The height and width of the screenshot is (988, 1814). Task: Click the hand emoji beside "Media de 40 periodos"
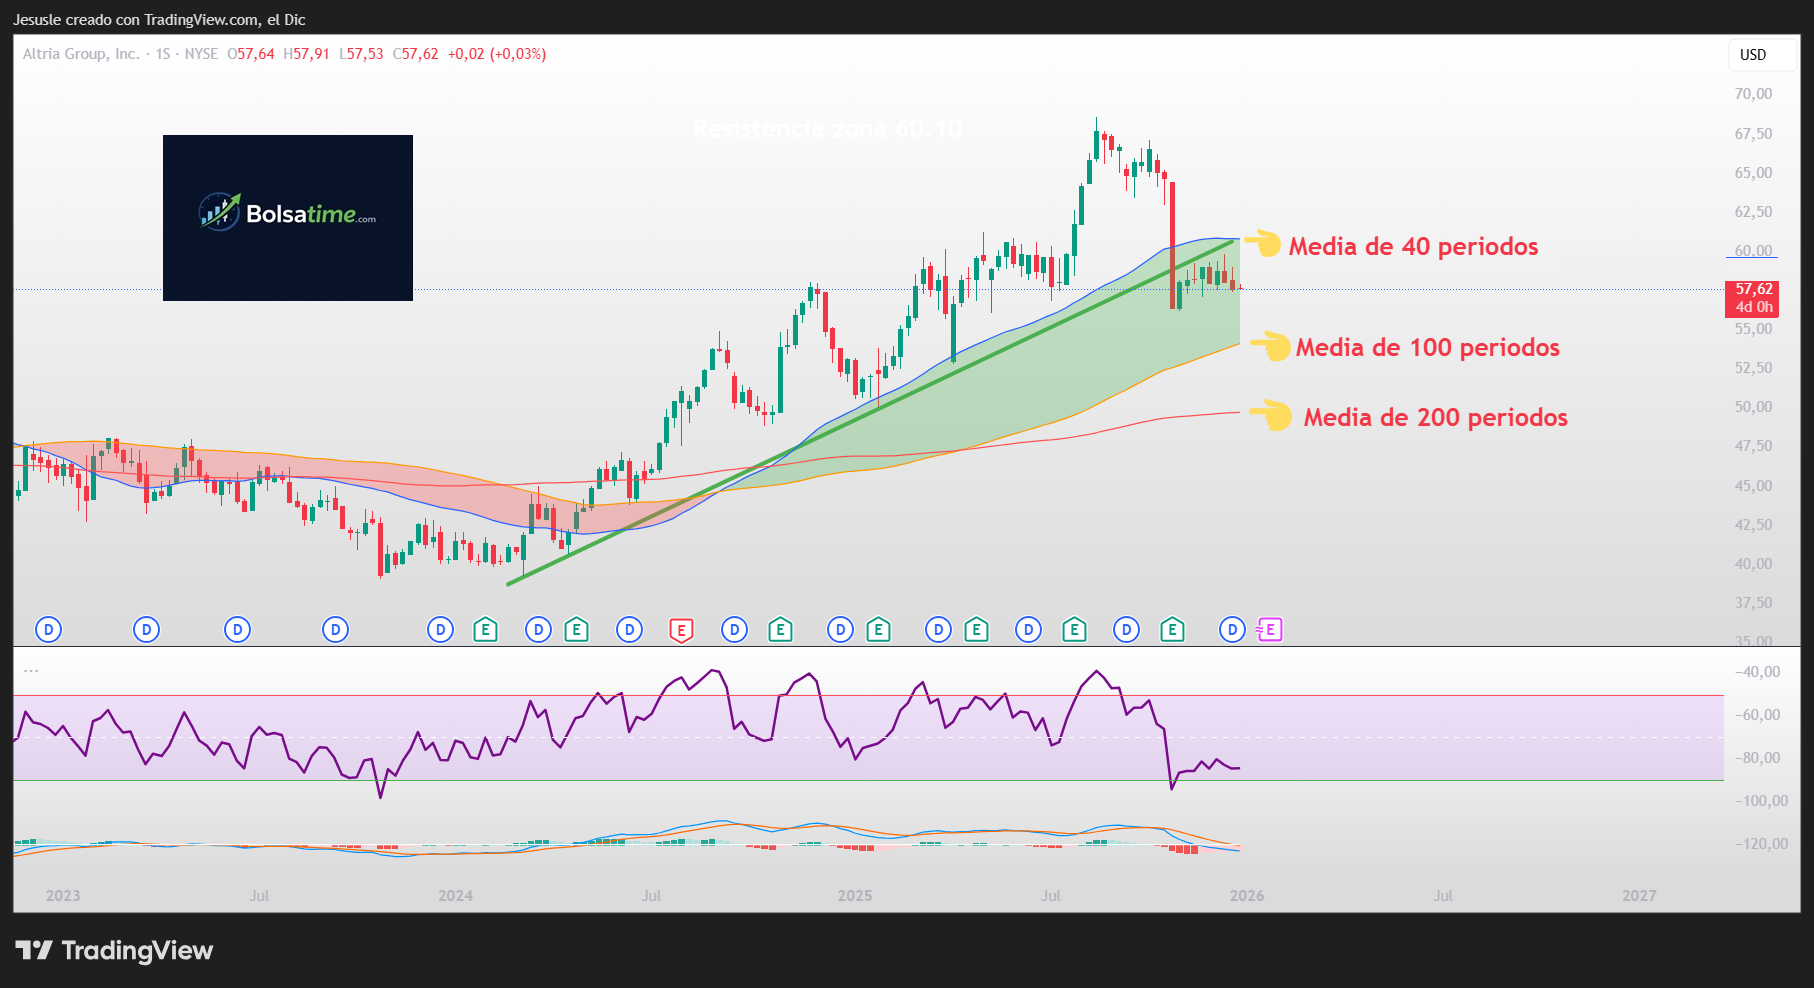(1265, 244)
